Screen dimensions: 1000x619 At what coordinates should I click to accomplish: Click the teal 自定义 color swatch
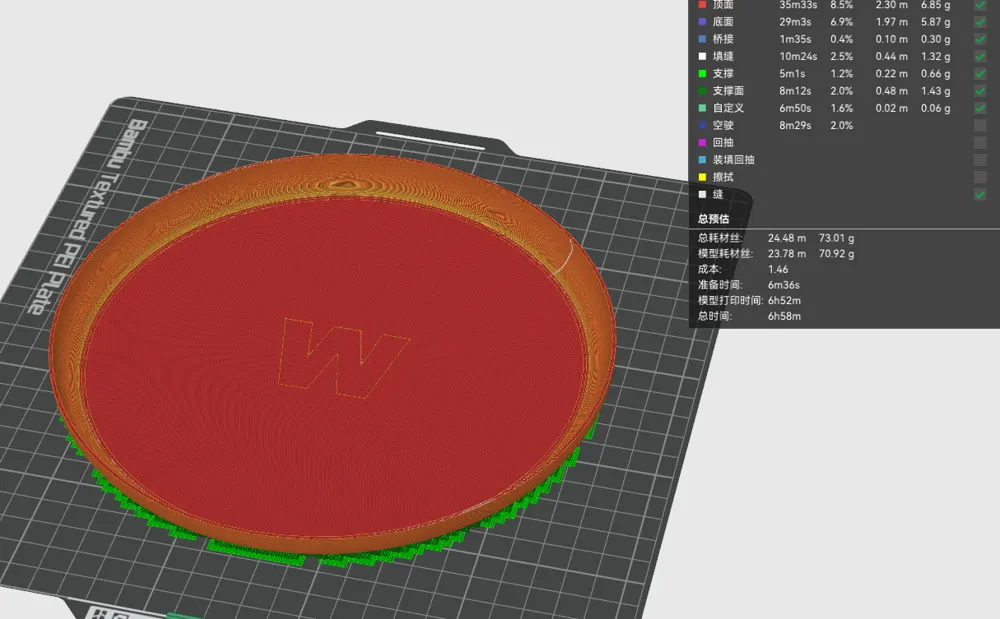pyautogui.click(x=702, y=108)
